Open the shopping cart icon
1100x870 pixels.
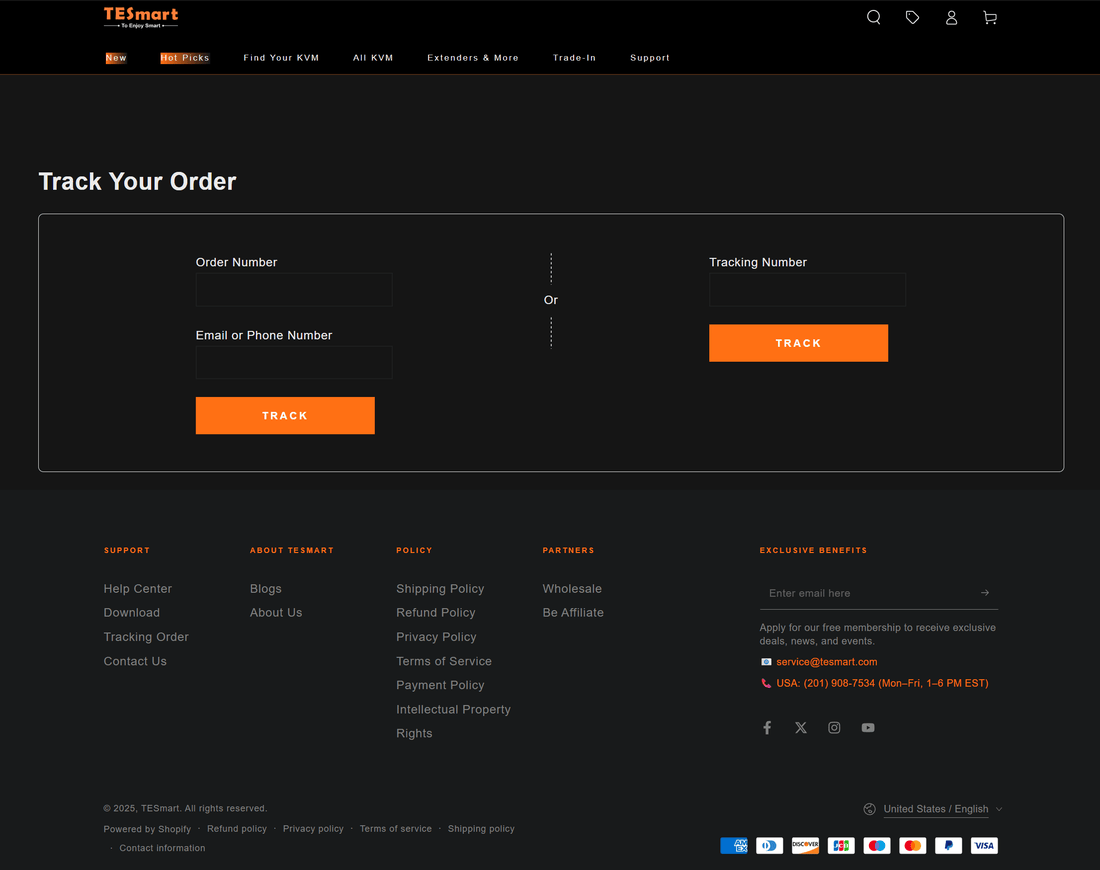pos(990,18)
